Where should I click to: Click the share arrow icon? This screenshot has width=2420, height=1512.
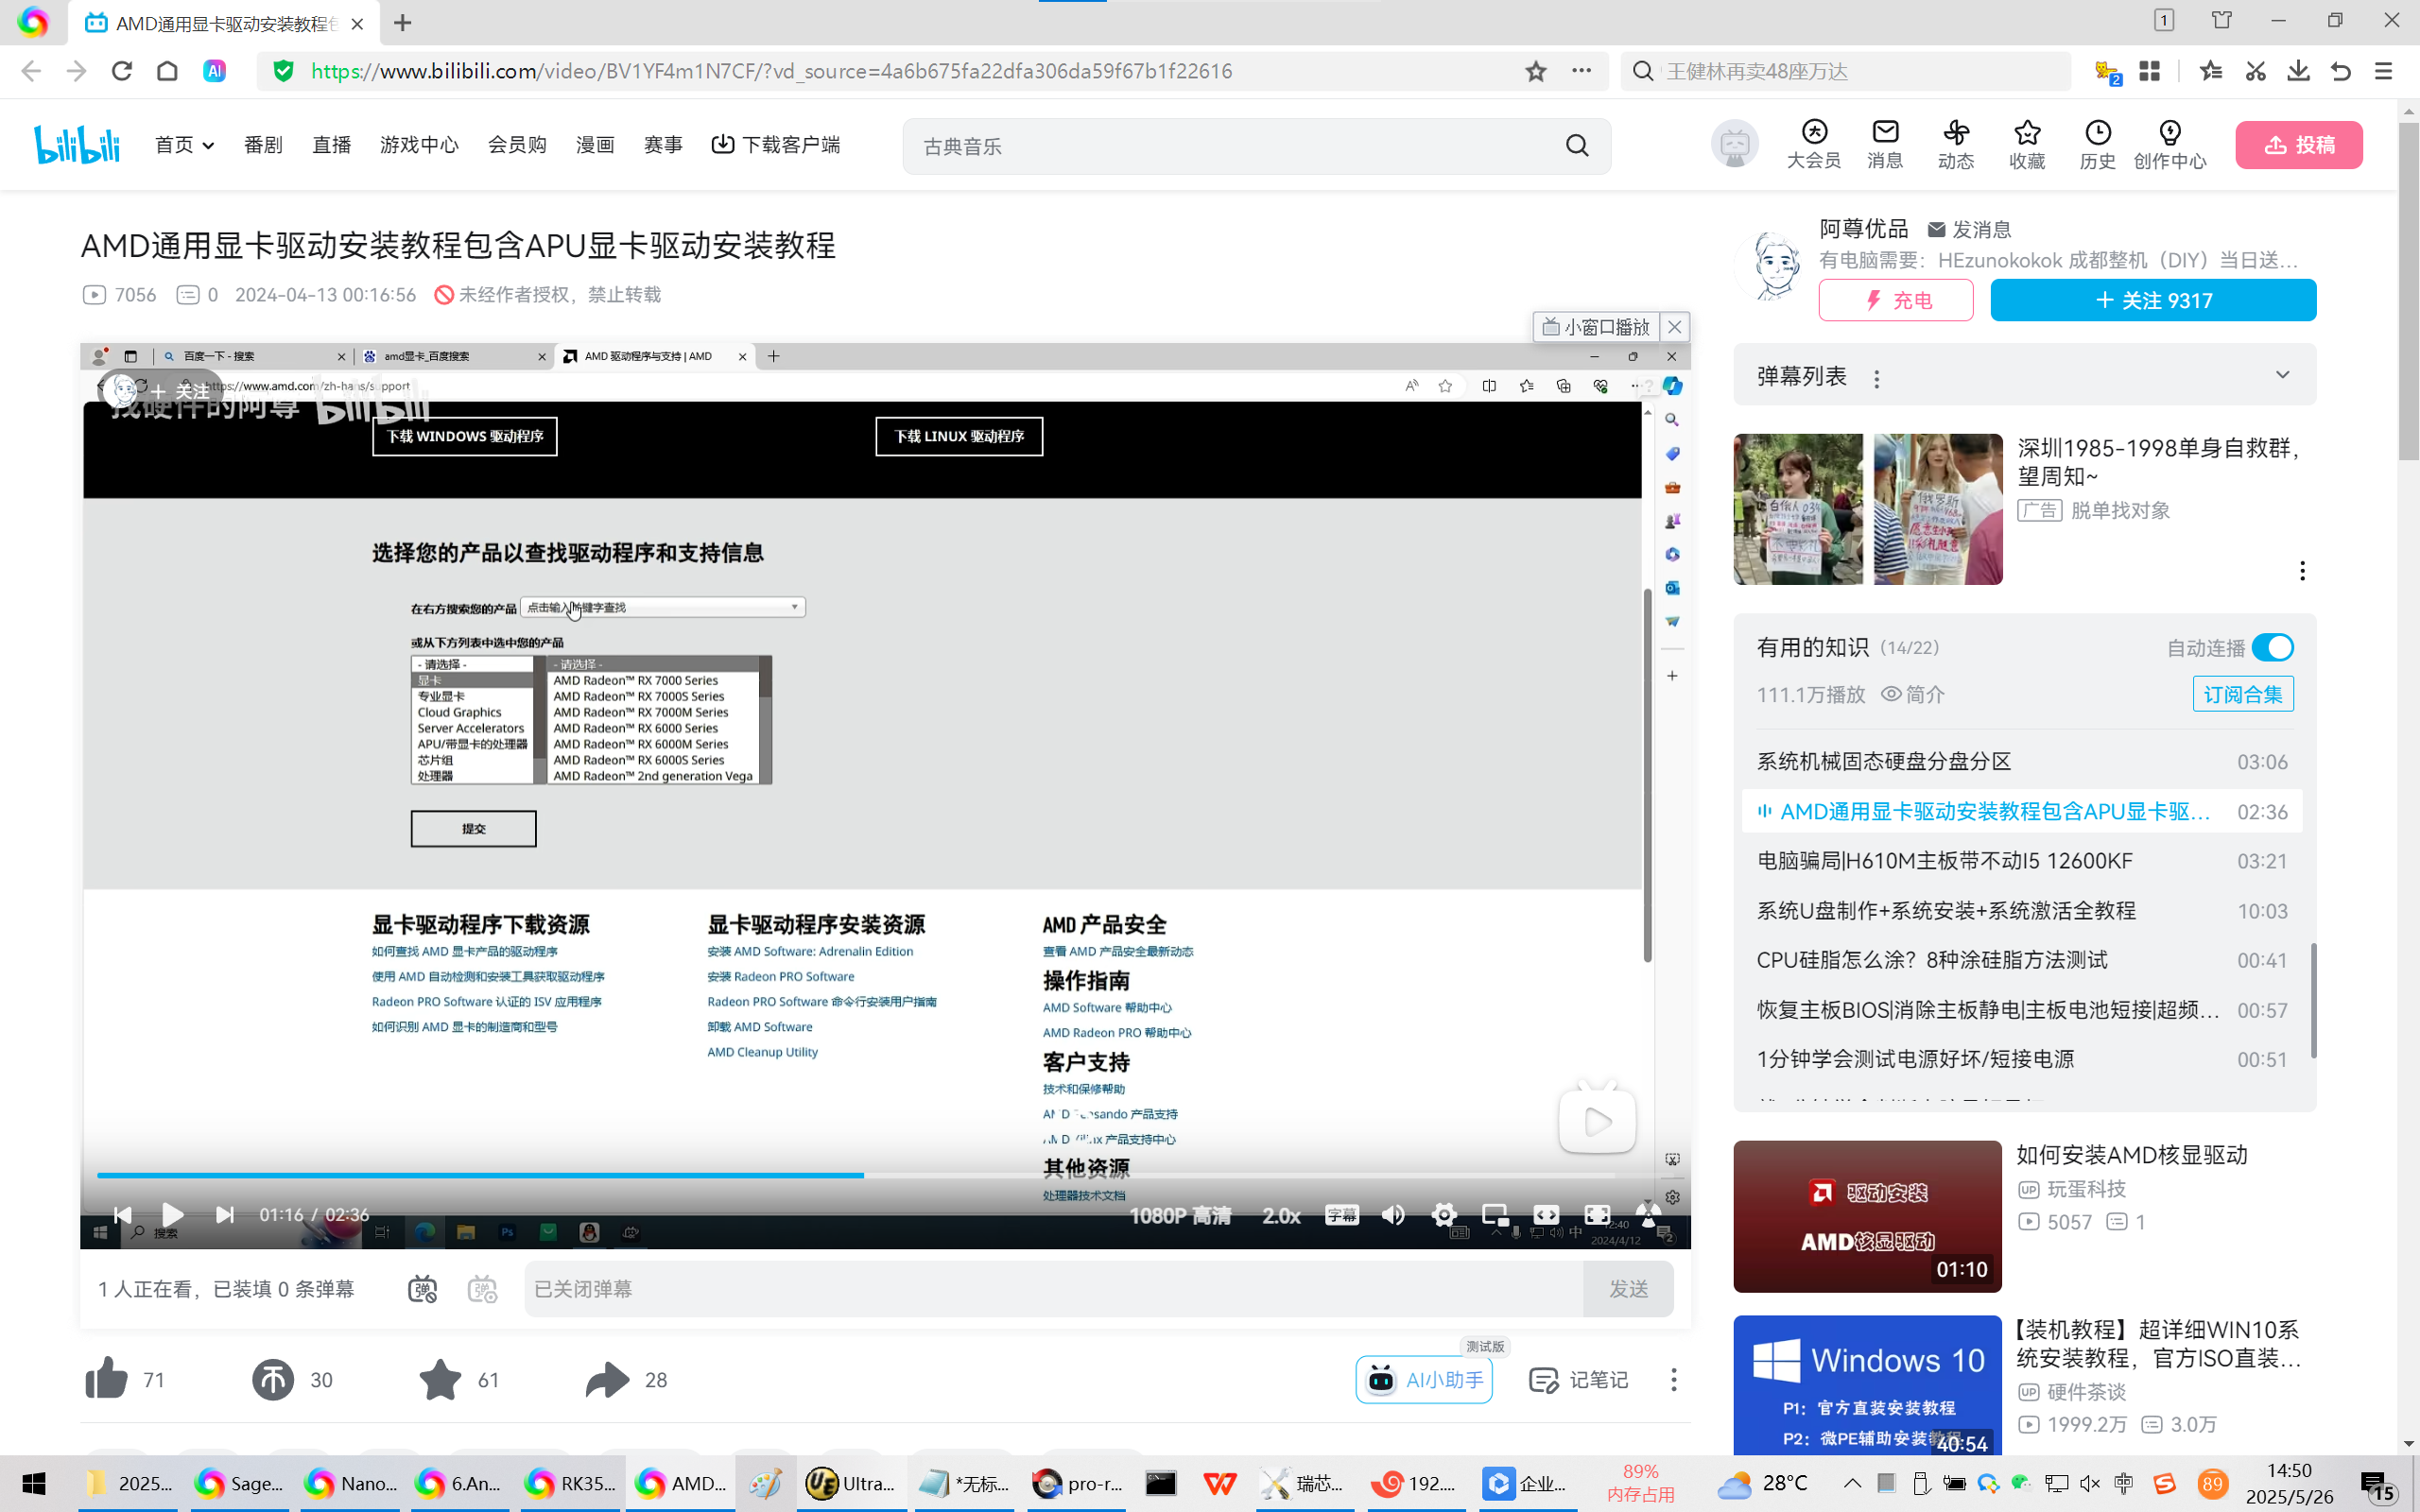pos(607,1379)
